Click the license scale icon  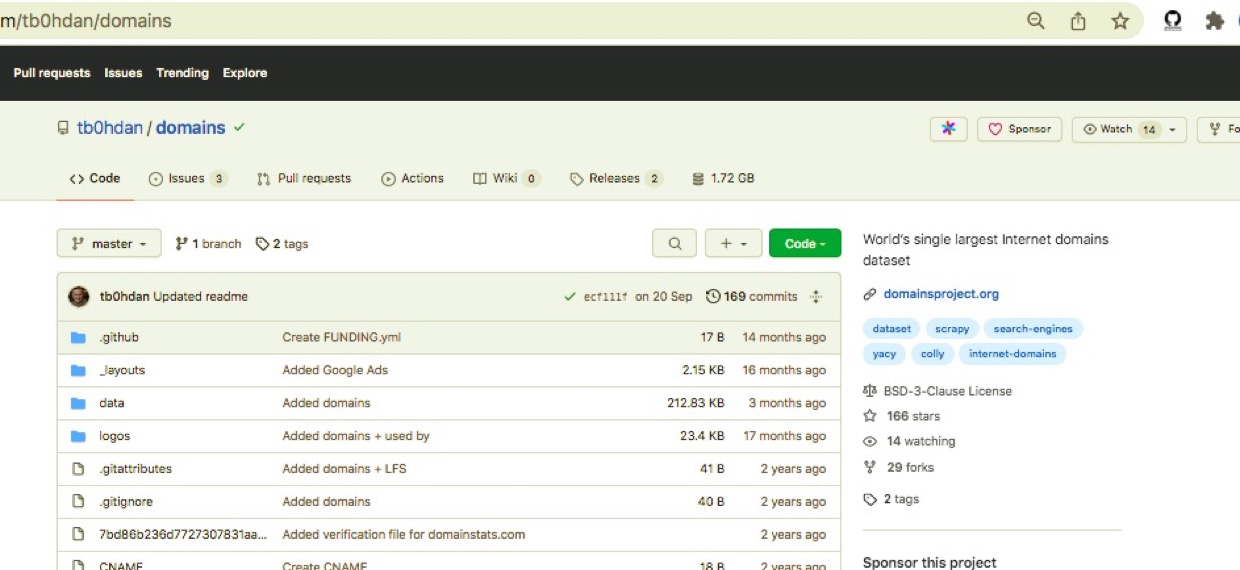point(869,391)
